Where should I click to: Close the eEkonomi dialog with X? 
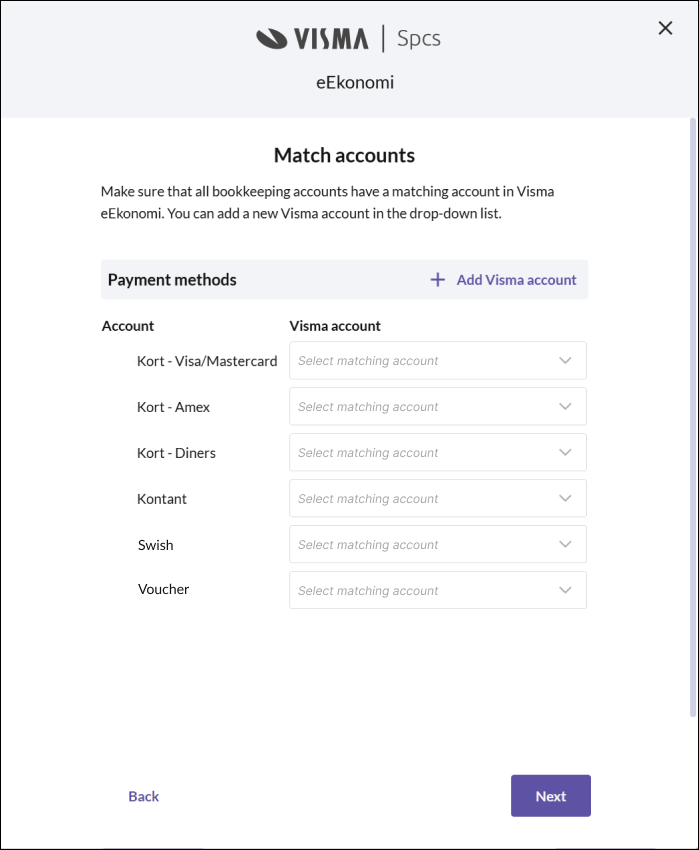click(x=665, y=28)
